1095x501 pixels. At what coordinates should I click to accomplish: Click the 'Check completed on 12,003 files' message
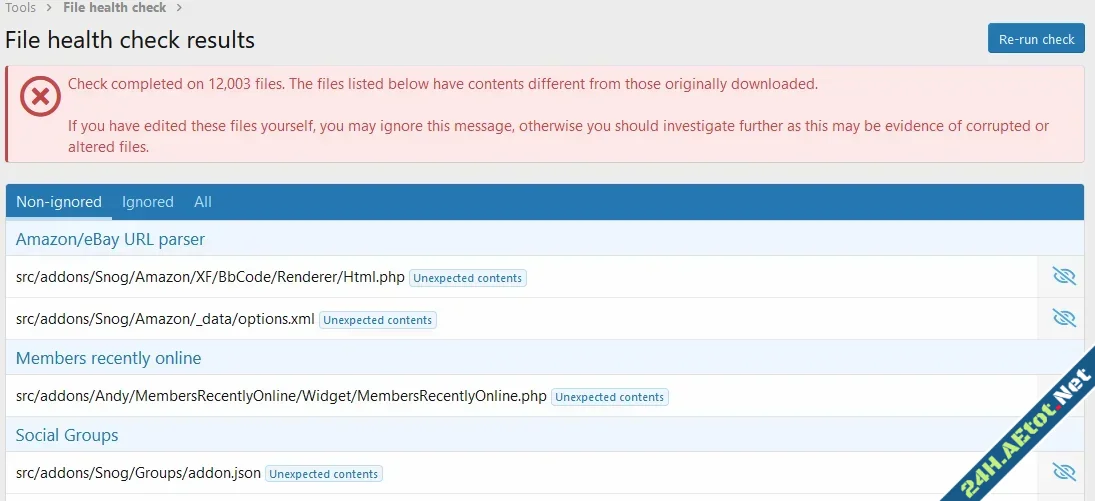443,85
